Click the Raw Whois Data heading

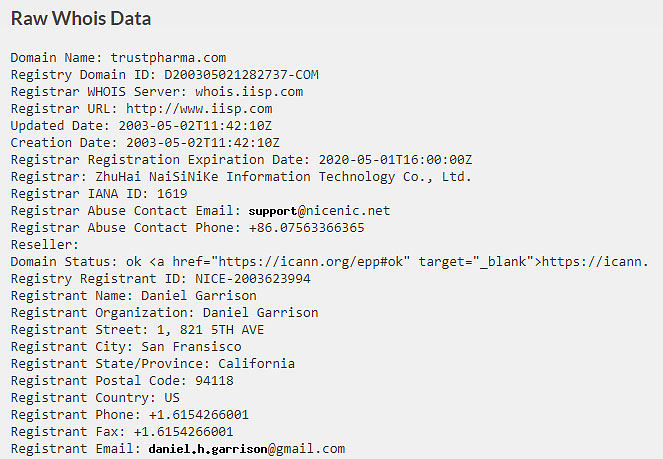(x=81, y=19)
